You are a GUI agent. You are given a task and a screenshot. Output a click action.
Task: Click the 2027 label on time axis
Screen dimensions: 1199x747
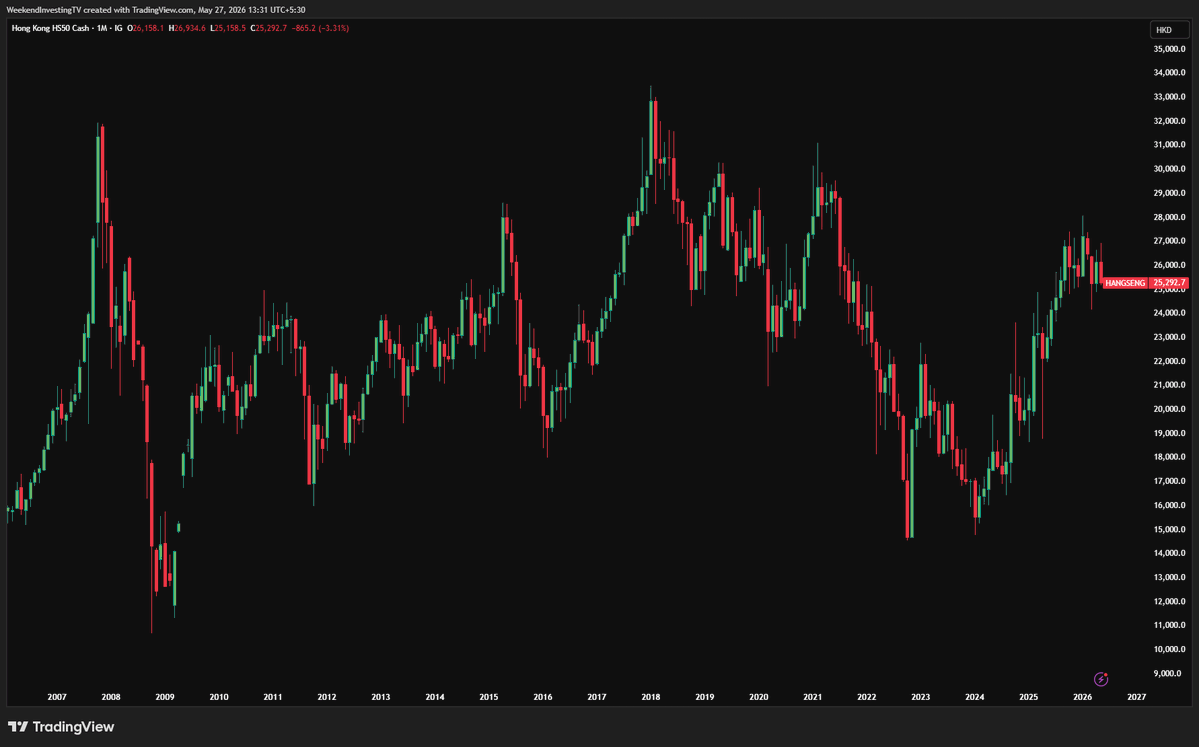pos(1136,697)
